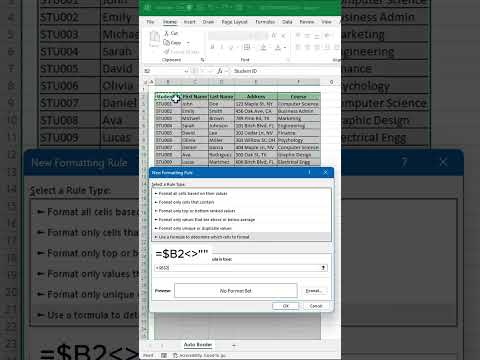Open the Draw ribbon tab

coord(208,22)
